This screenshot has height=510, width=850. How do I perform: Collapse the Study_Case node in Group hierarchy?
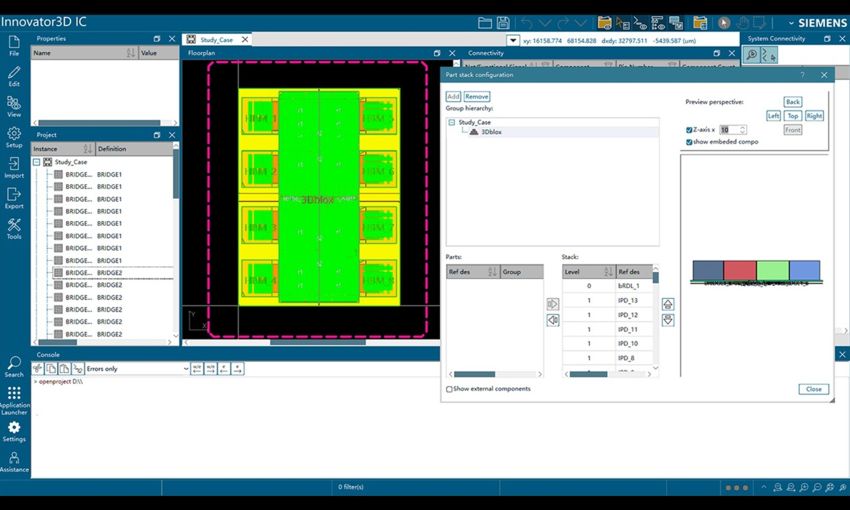(451, 122)
